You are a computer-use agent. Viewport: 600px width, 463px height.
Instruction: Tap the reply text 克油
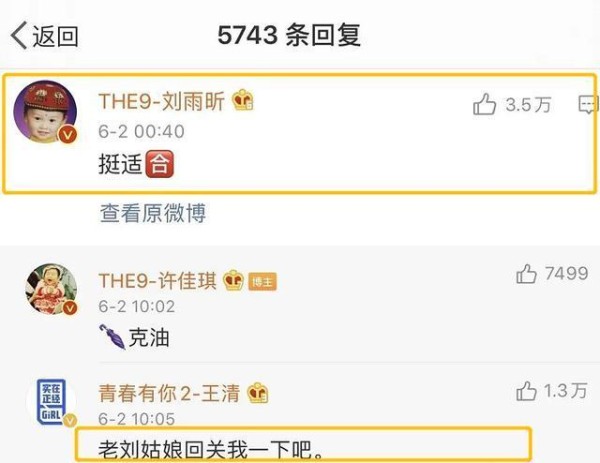134,337
